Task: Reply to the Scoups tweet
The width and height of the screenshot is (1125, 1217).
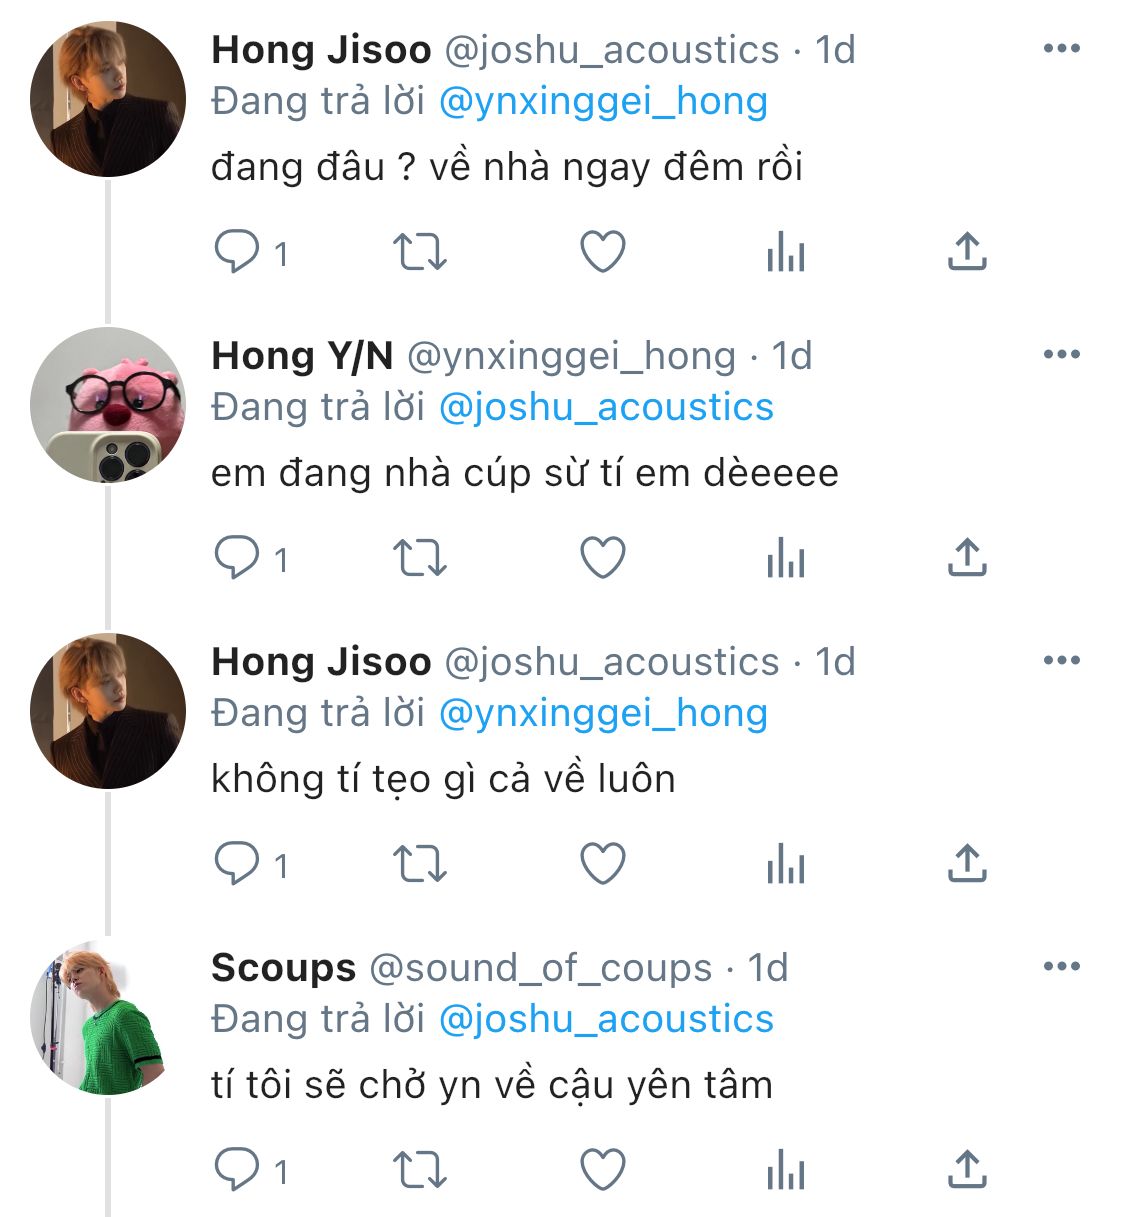Action: pyautogui.click(x=237, y=1170)
